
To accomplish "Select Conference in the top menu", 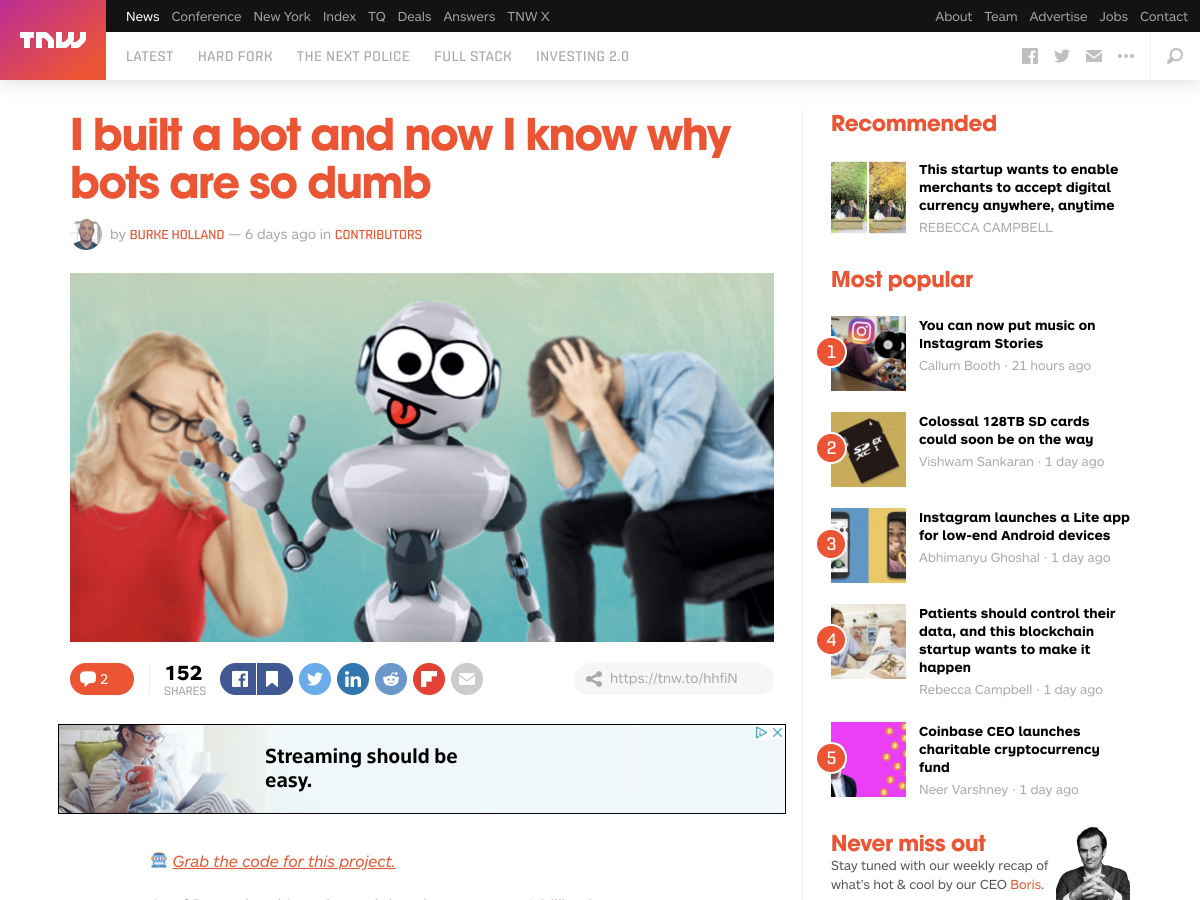I will [x=206, y=16].
